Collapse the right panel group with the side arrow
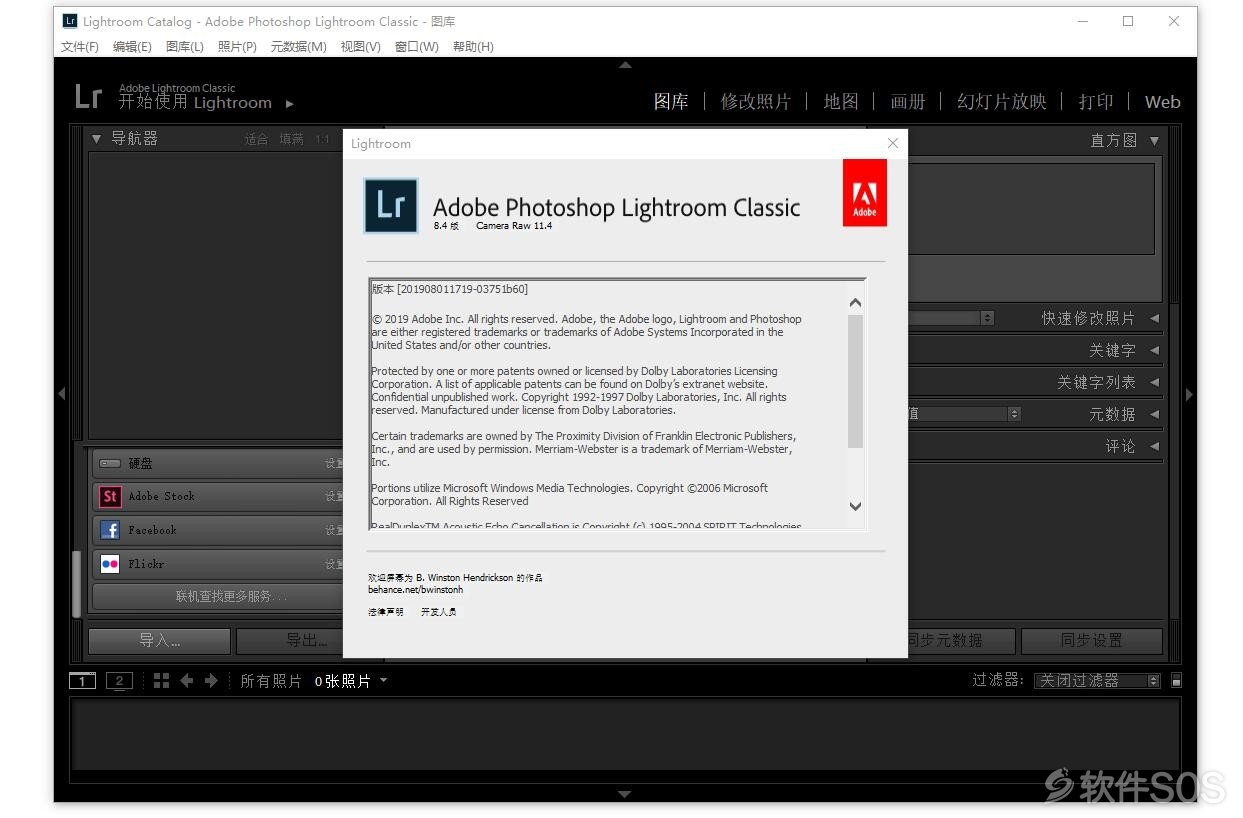 coord(1189,394)
